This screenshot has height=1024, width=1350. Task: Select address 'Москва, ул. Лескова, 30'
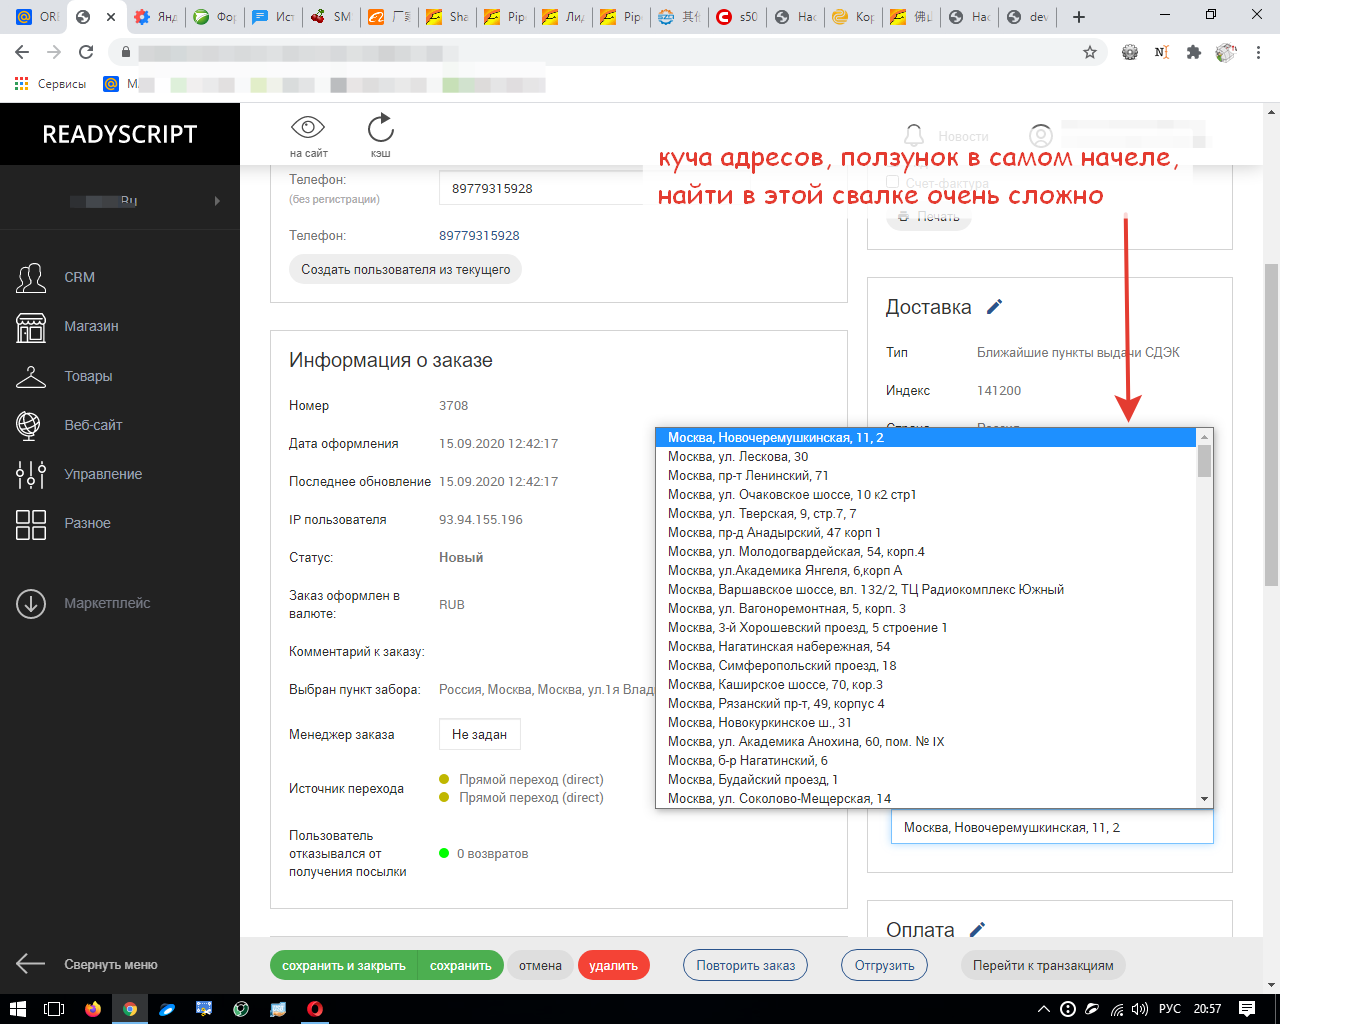click(738, 457)
